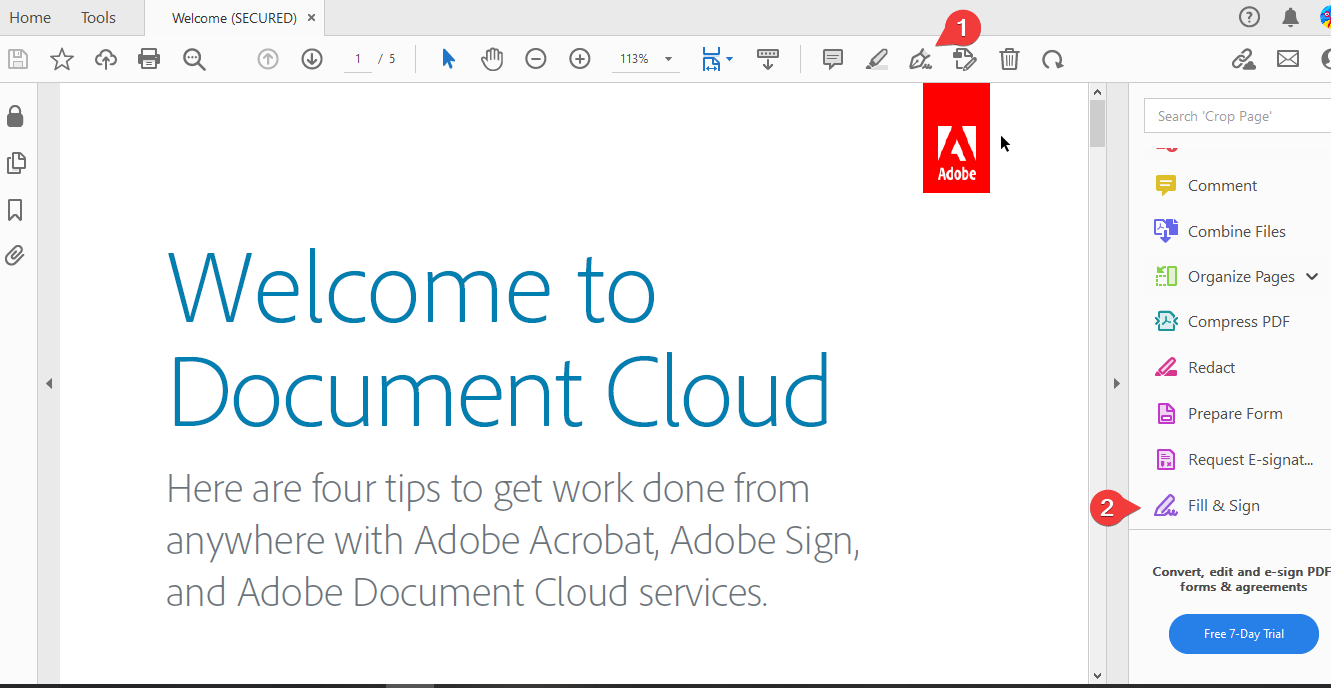Open Fill & Sign in the tools pane
The height and width of the screenshot is (688, 1331).
tap(1223, 506)
